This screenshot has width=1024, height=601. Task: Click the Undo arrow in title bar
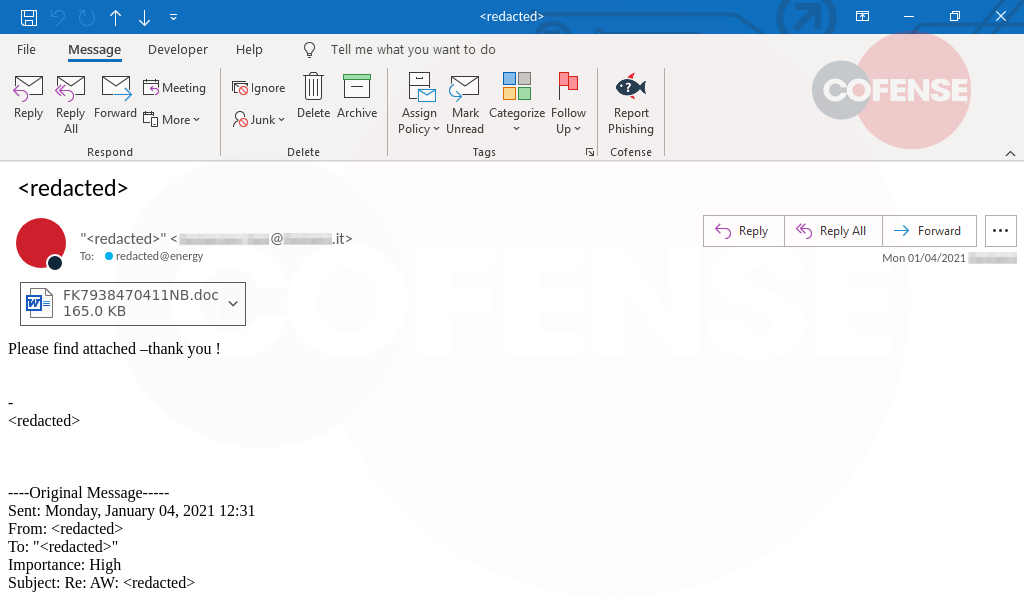58,17
